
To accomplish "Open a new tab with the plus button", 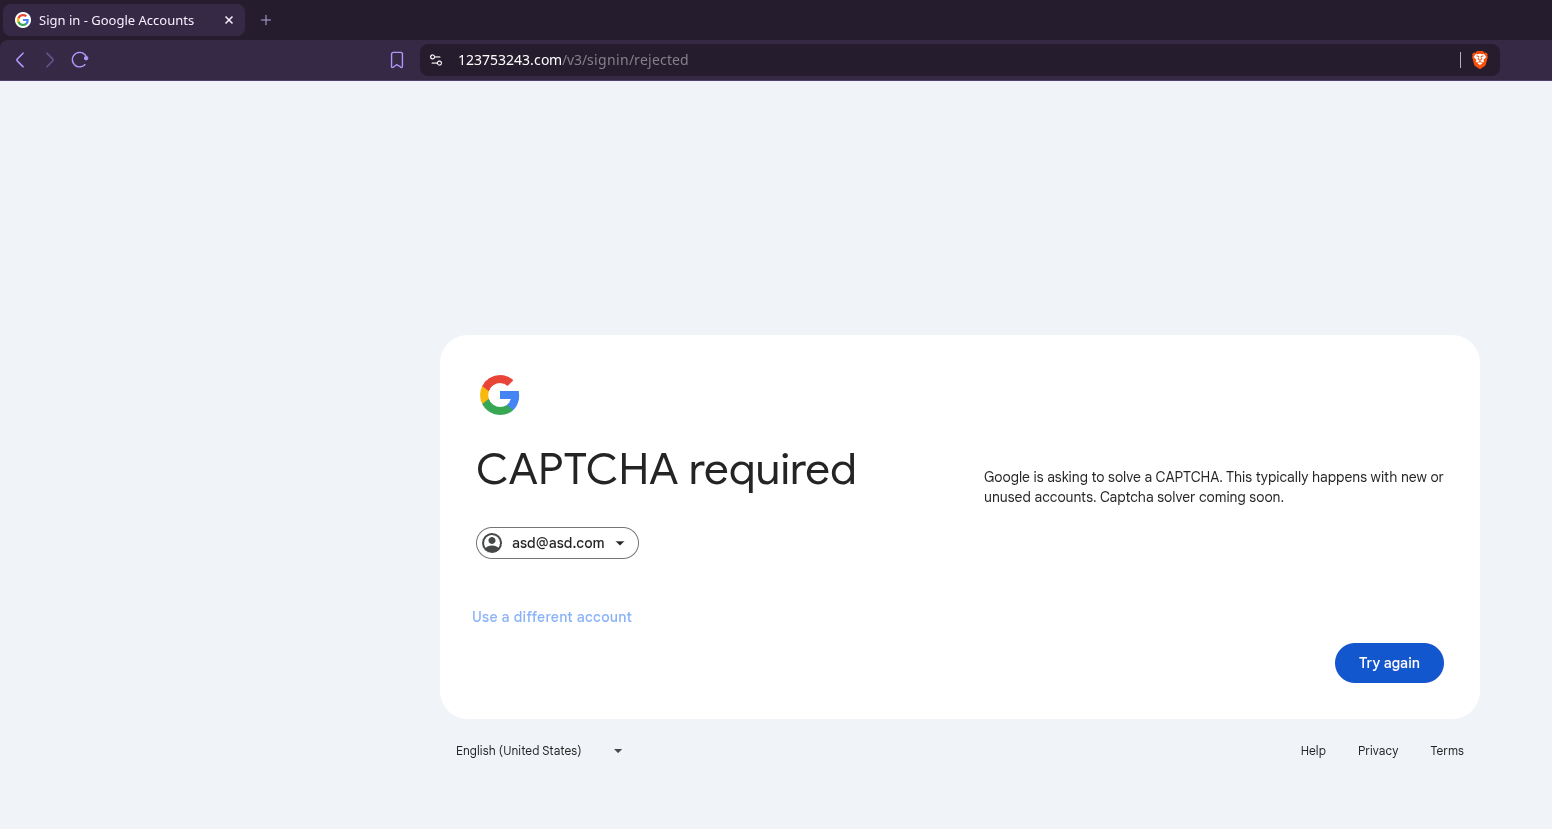I will 266,20.
